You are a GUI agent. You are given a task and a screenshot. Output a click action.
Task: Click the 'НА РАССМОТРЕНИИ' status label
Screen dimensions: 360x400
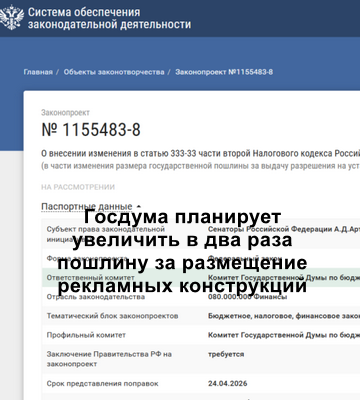point(78,187)
